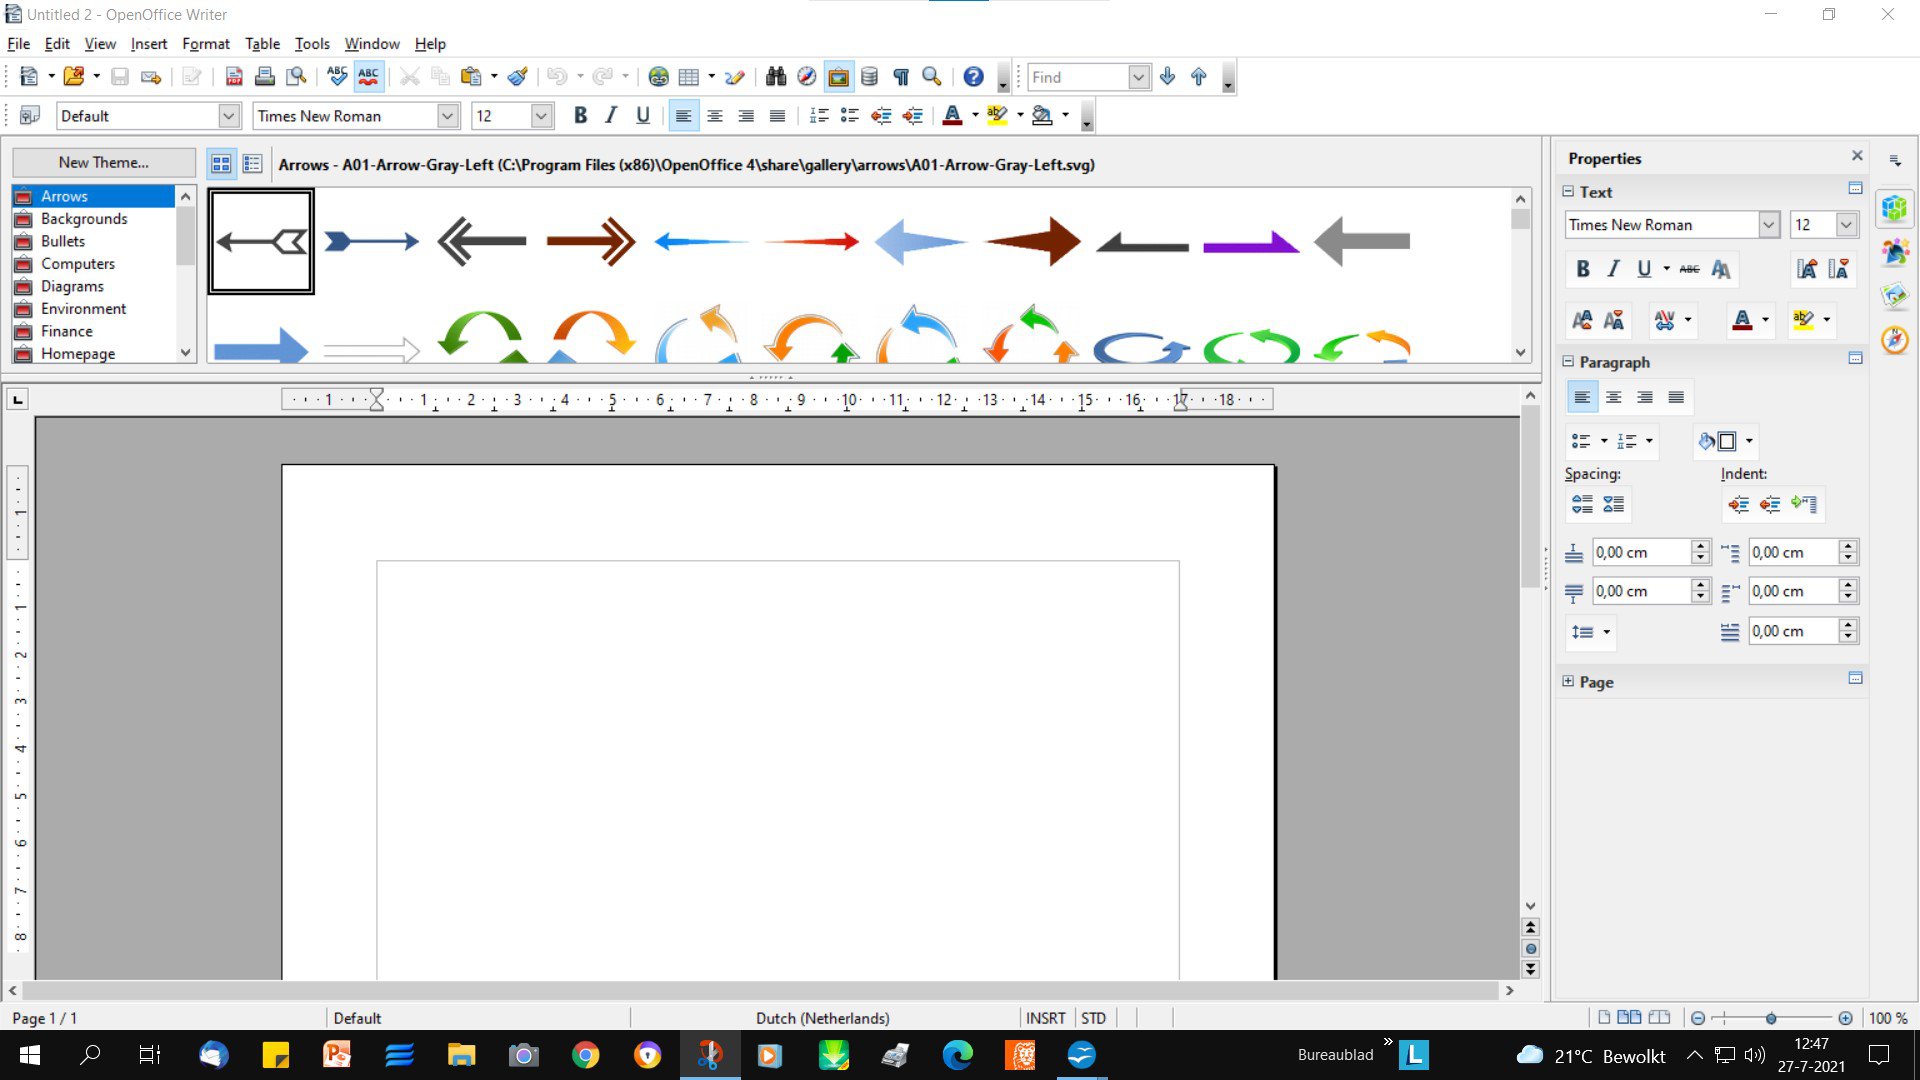Open the Times New Roman font name dropdown
Screen dimensions: 1920x1080
447,116
